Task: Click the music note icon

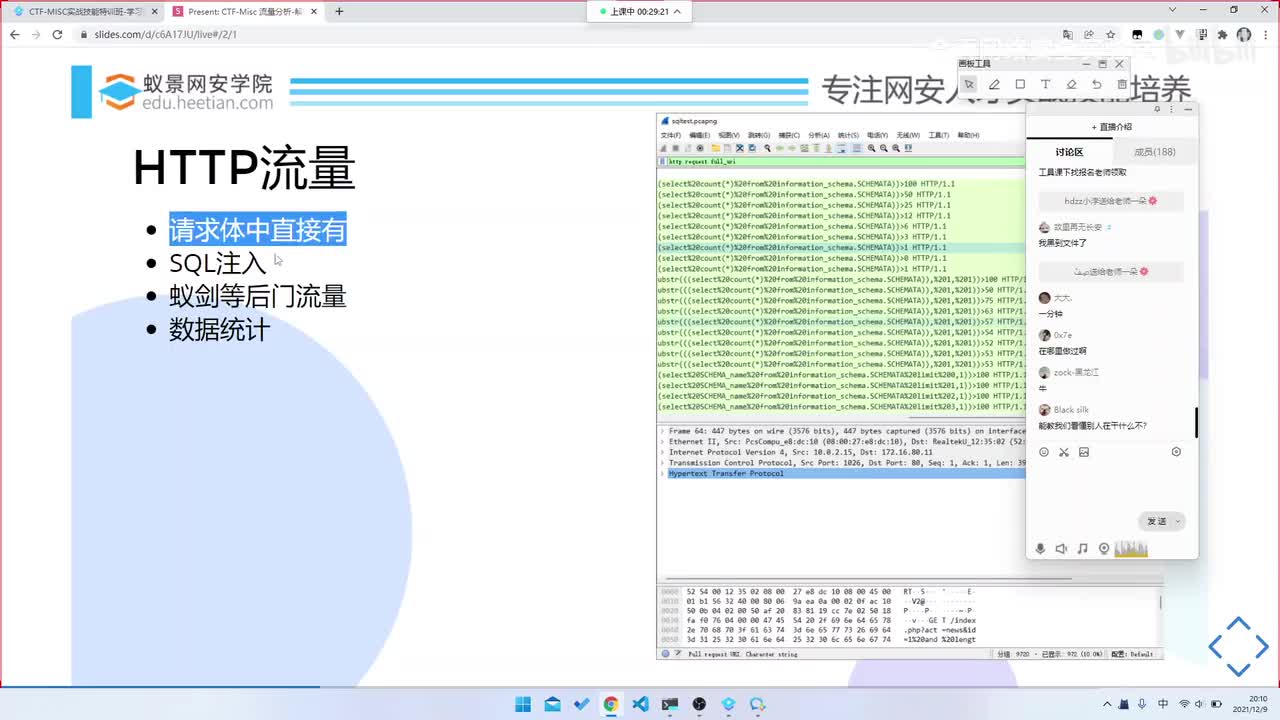Action: (x=1082, y=549)
